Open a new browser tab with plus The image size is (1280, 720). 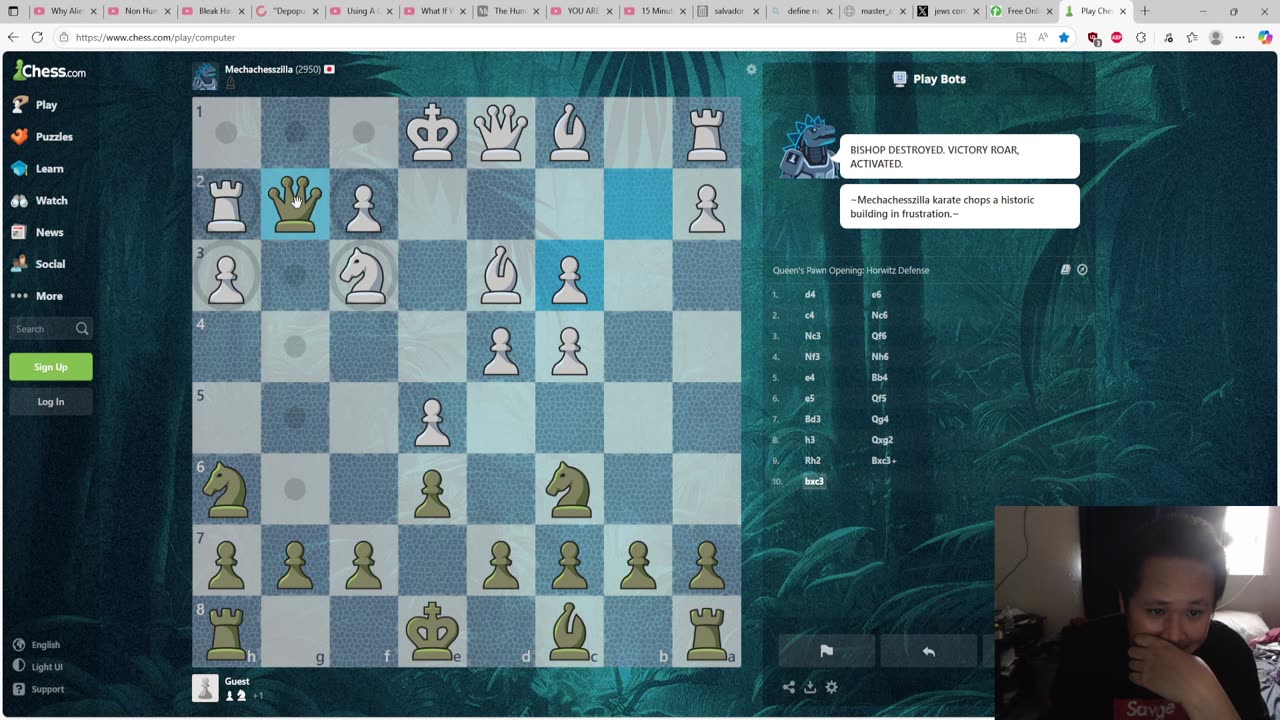(1144, 11)
